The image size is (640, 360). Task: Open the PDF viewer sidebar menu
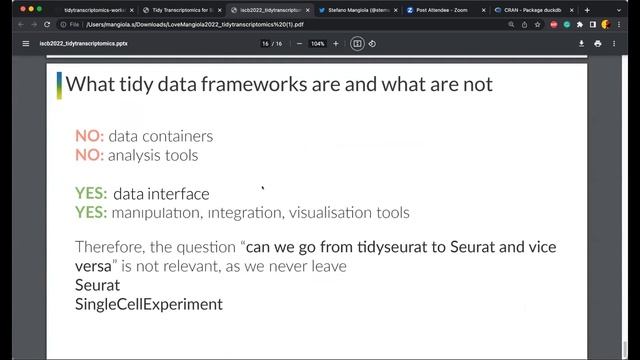[x=26, y=43]
